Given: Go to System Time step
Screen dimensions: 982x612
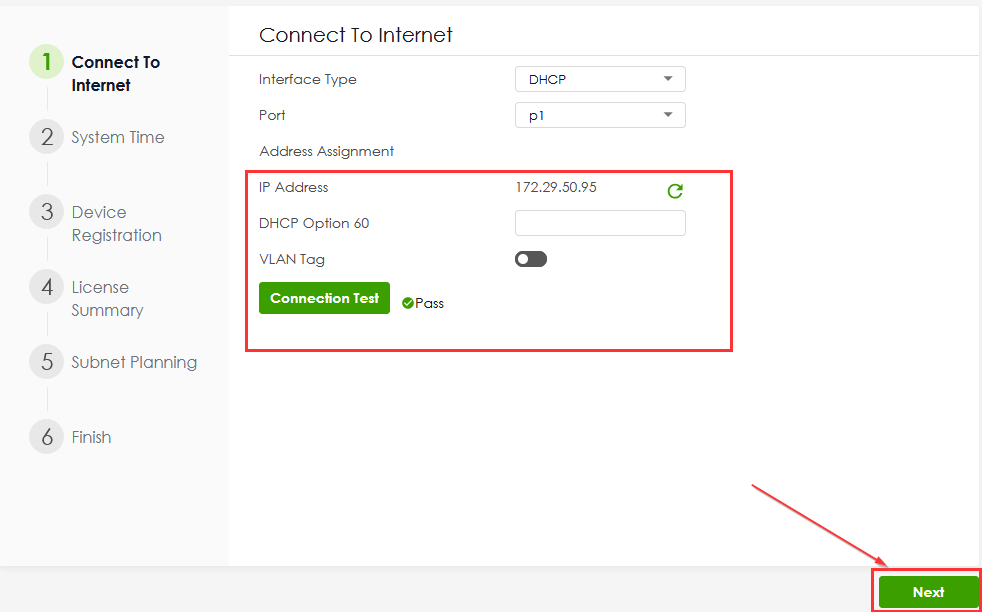Looking at the screenshot, I should (118, 137).
